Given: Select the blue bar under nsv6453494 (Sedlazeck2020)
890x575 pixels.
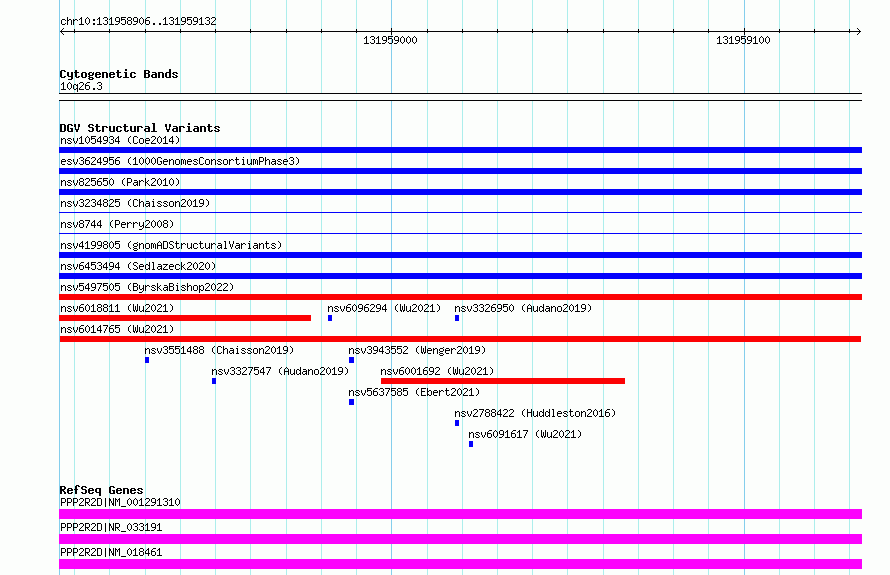Looking at the screenshot, I should [460, 276].
